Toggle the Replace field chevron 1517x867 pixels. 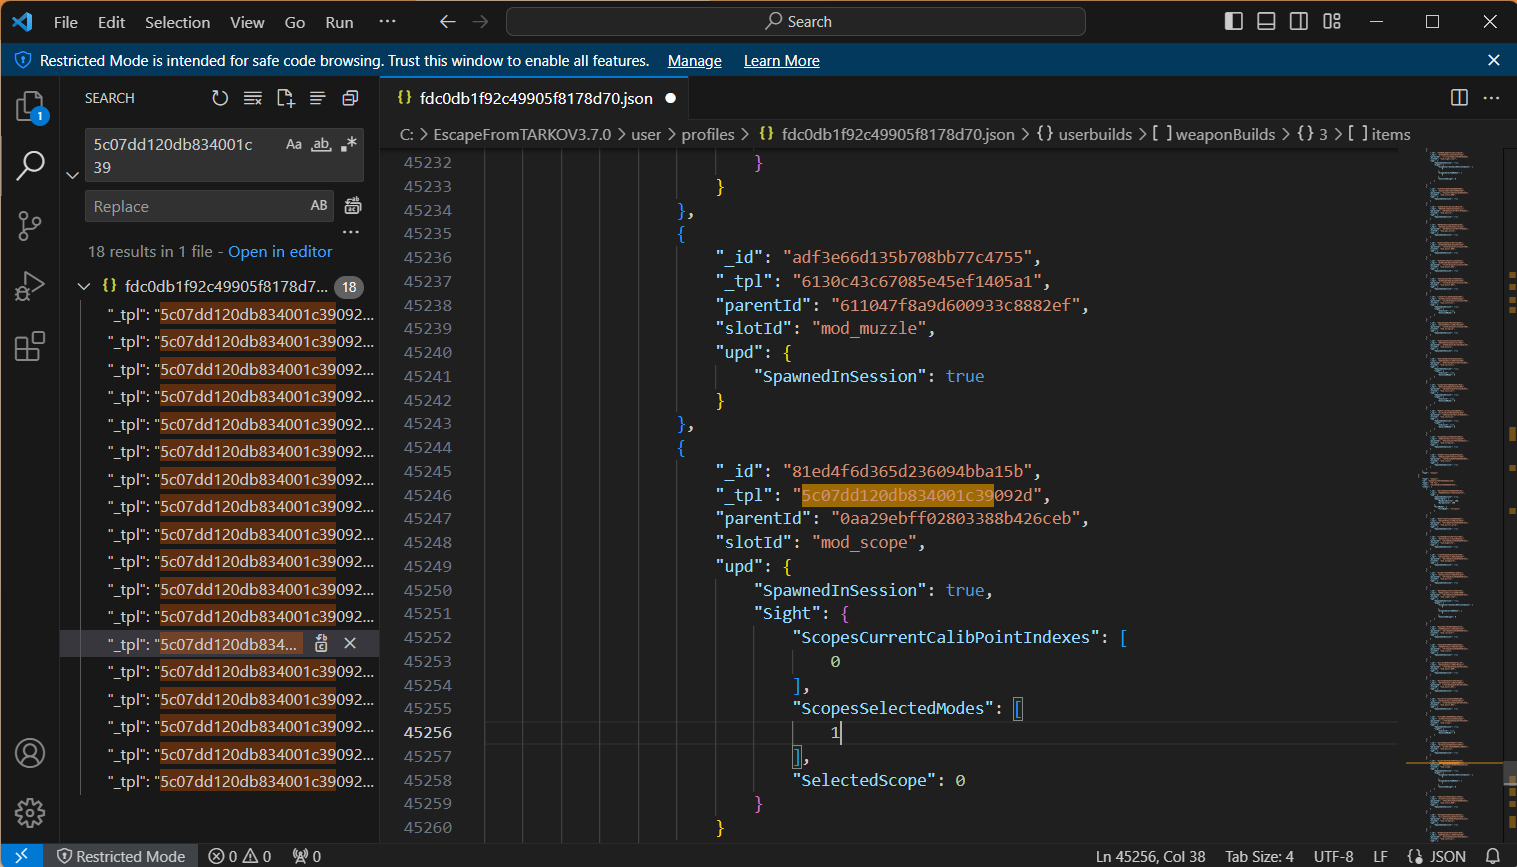72,175
